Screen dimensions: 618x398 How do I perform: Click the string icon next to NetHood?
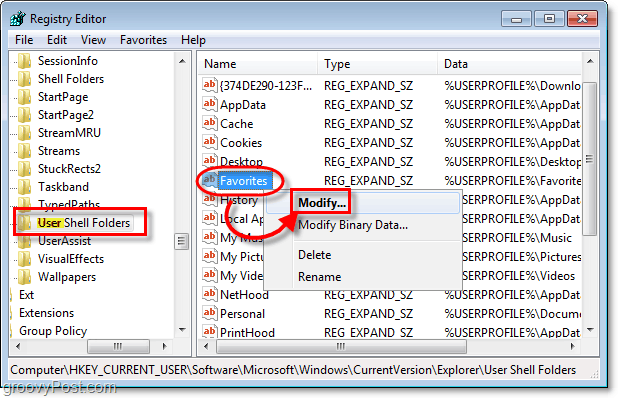pyautogui.click(x=209, y=294)
